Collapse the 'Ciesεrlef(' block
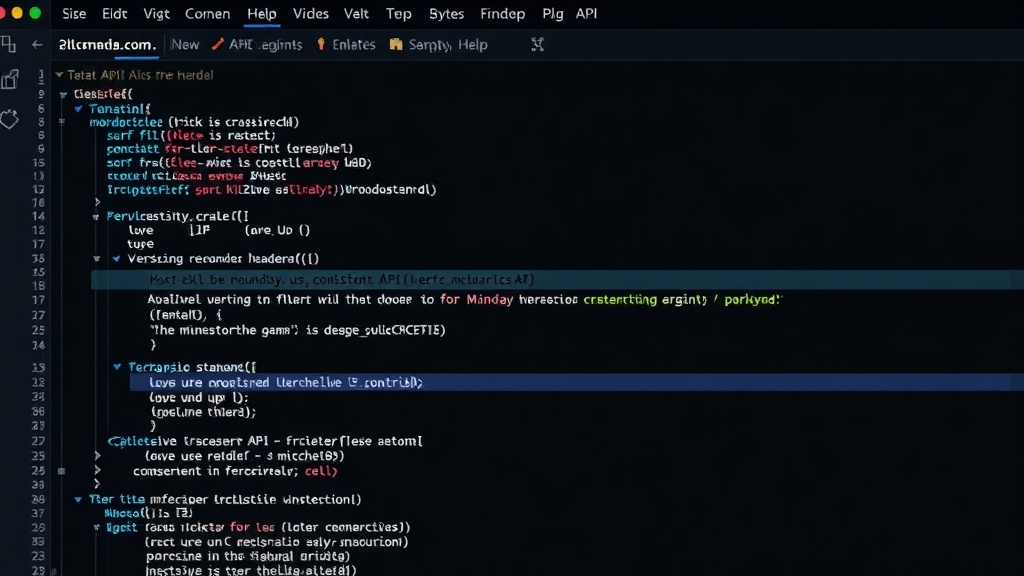Image resolution: width=1024 pixels, height=576 pixels. point(63,95)
